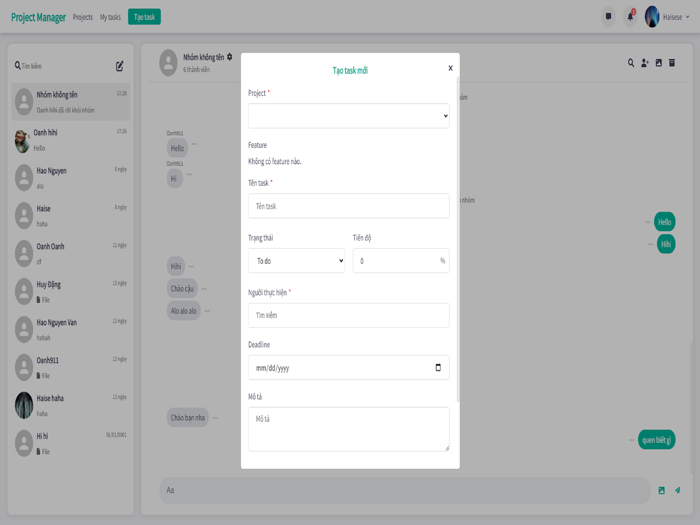Open the Huy Đặng conversation
Screen dimensions: 700x525
pos(71,292)
